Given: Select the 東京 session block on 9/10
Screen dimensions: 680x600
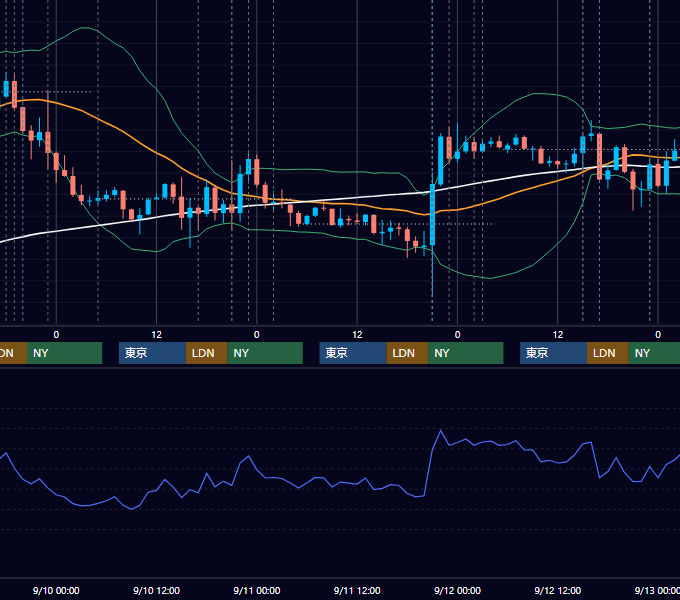Looking at the screenshot, I should [x=152, y=353].
